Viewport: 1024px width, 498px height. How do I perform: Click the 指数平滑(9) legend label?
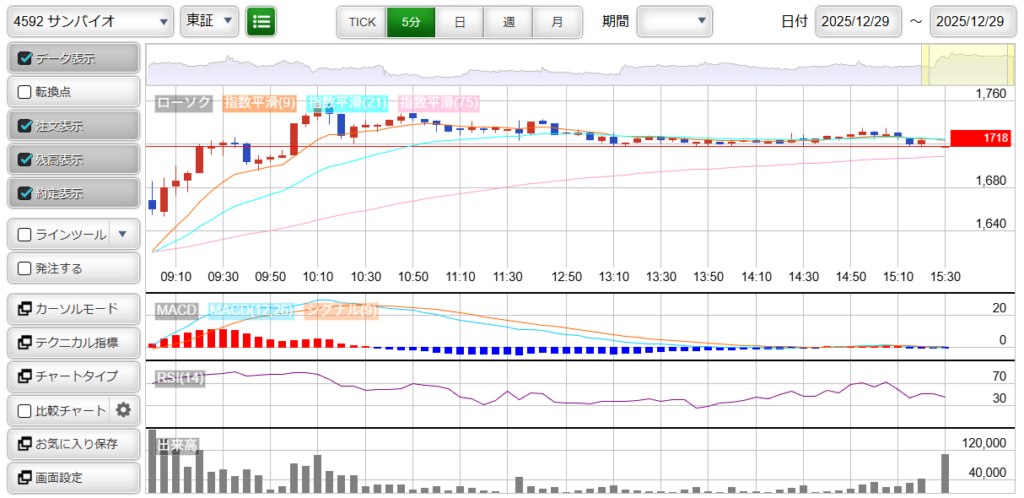coord(259,102)
